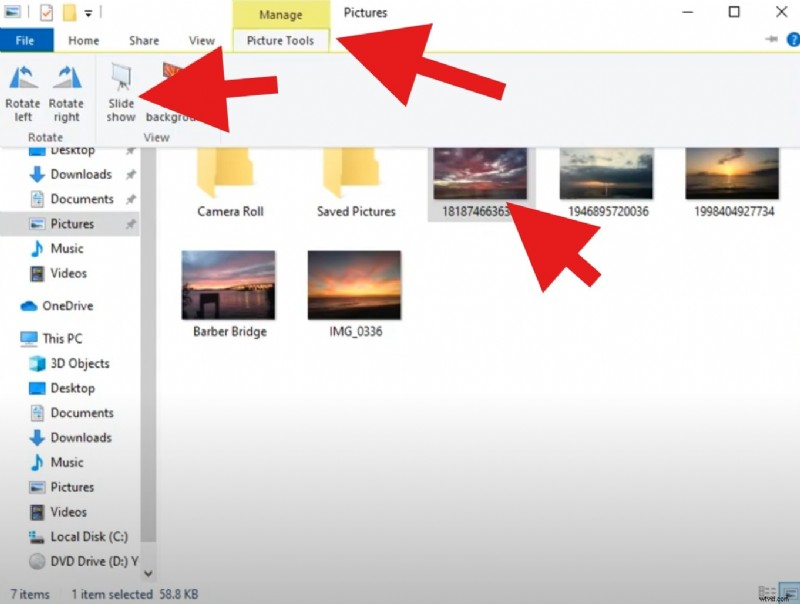Unpin Documents from Quick access

coord(130,199)
